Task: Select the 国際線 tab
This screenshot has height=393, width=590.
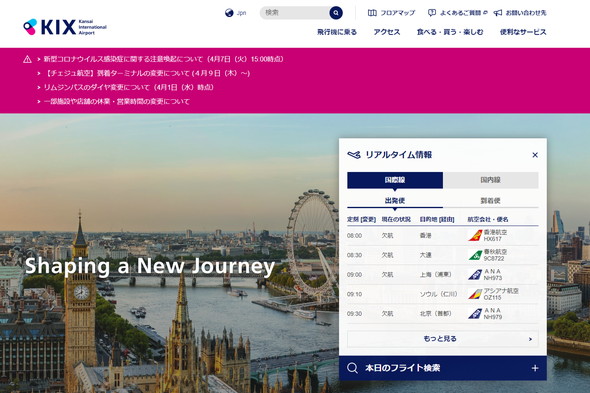Action: (395, 180)
